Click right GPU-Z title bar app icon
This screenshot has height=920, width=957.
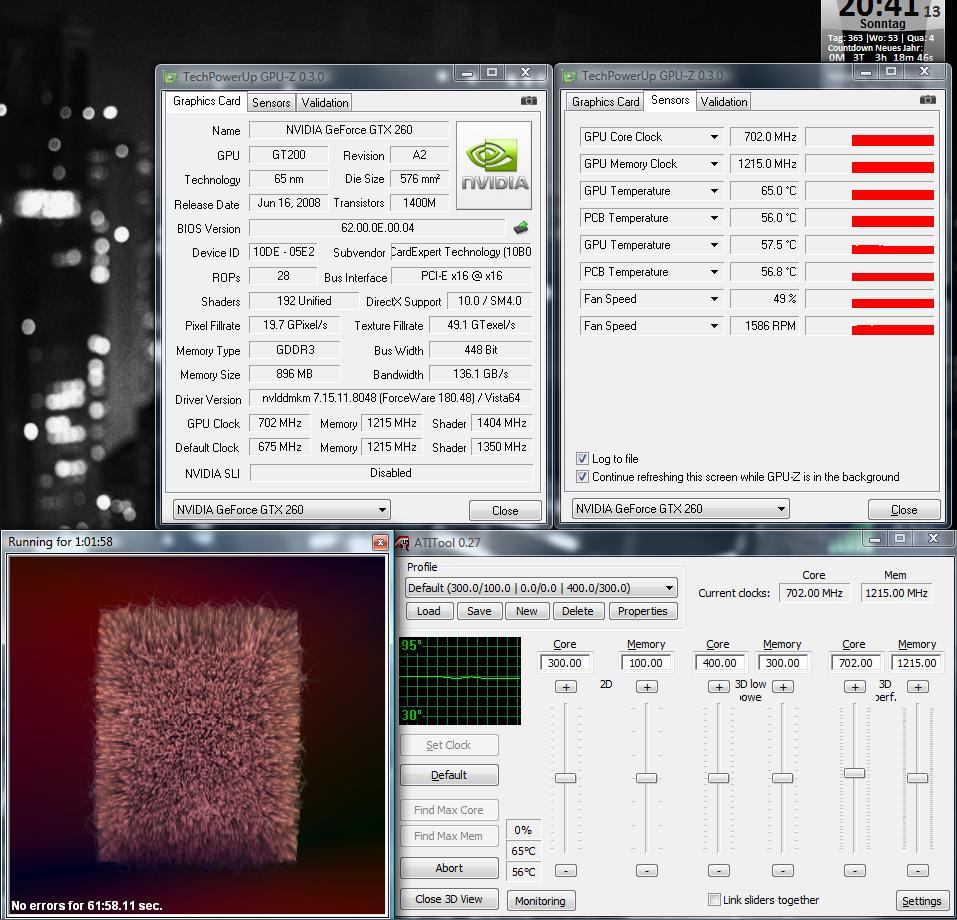(569, 77)
